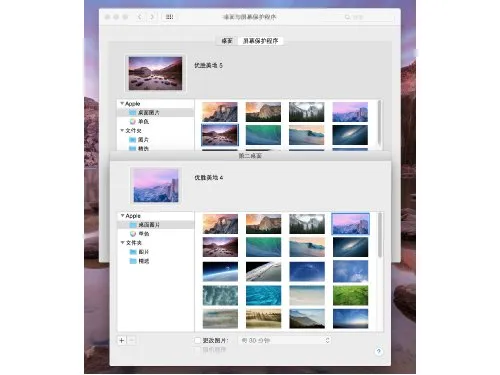Pick blue sky with clouds wallpaper
Screen dimensions: 500x375
click(350, 271)
